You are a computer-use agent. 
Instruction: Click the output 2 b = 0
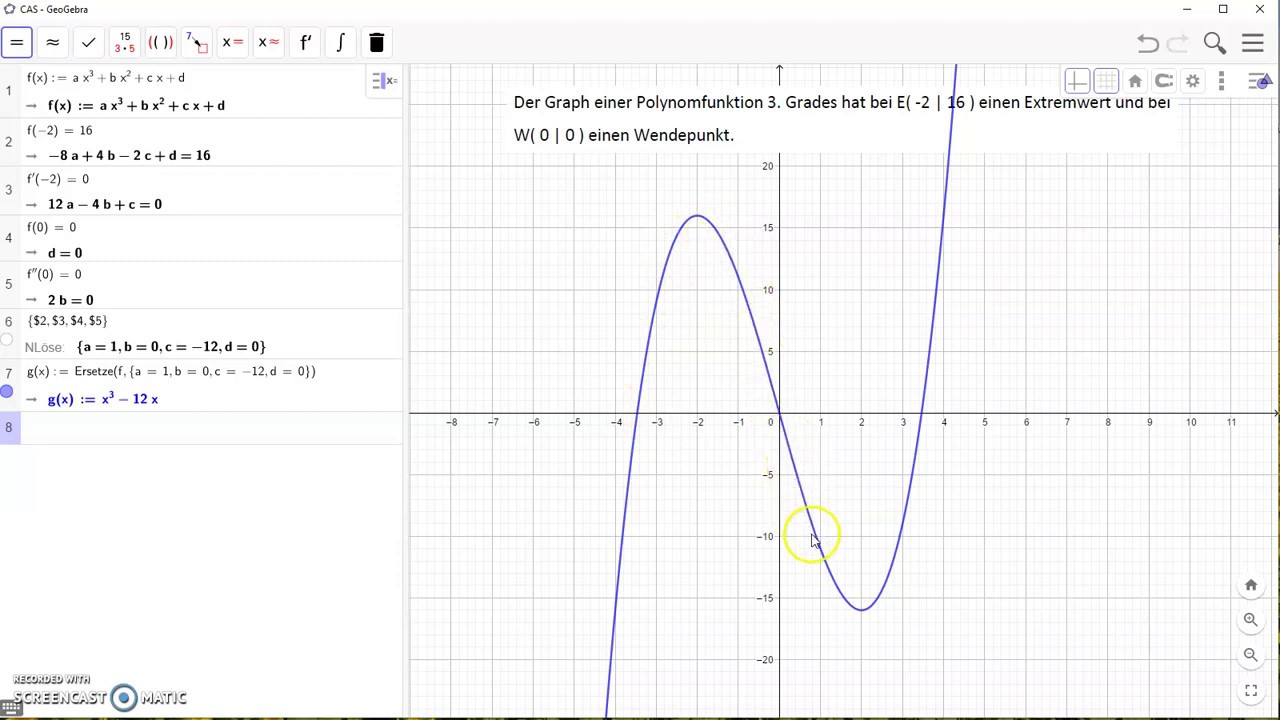tap(71, 300)
